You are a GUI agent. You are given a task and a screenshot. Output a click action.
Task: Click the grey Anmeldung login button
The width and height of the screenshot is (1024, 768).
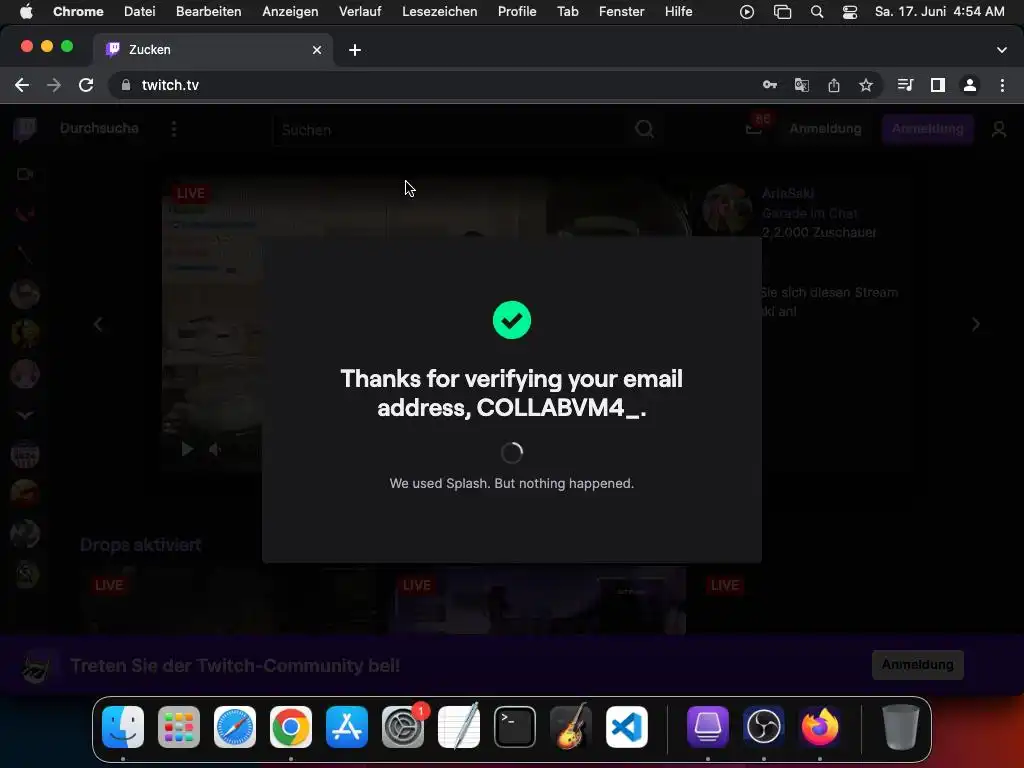825,129
